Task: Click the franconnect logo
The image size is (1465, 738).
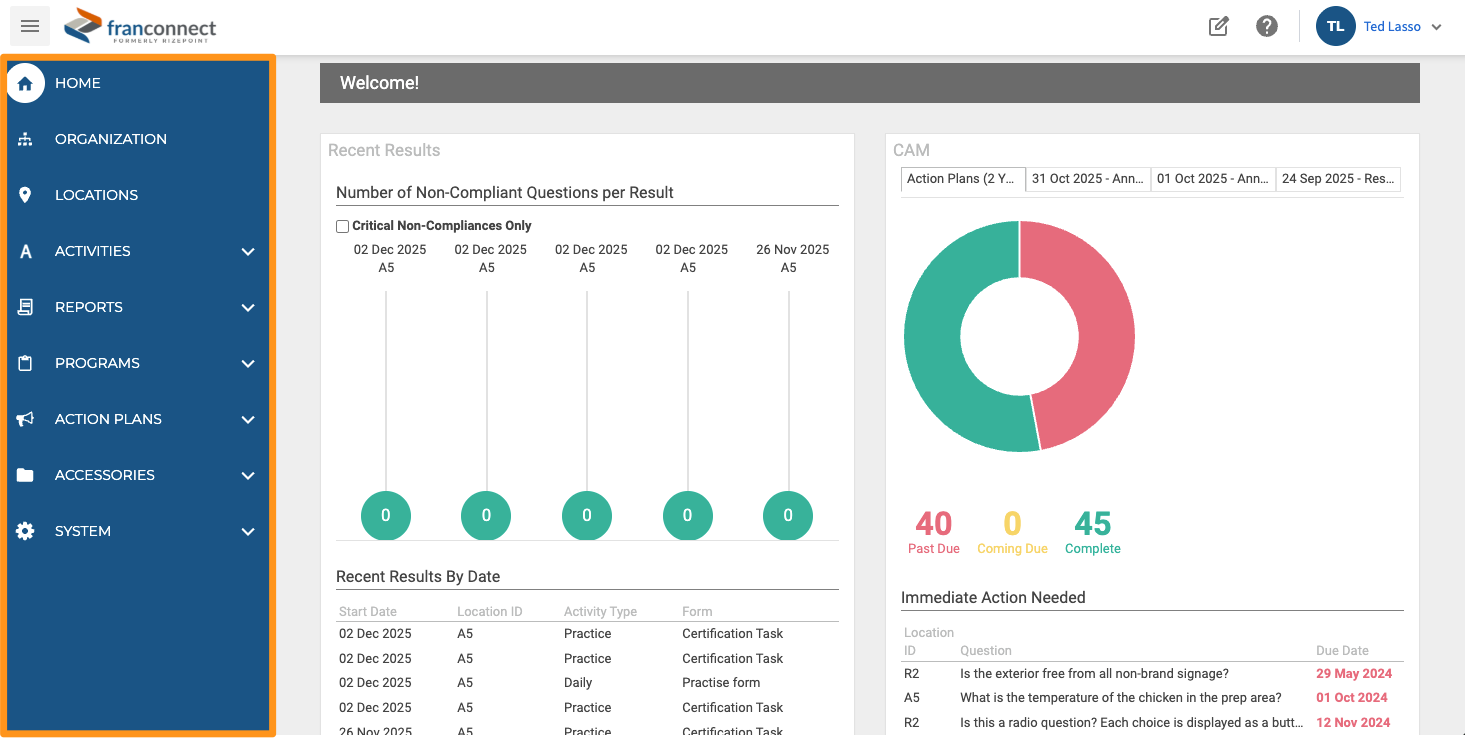Action: [x=140, y=27]
